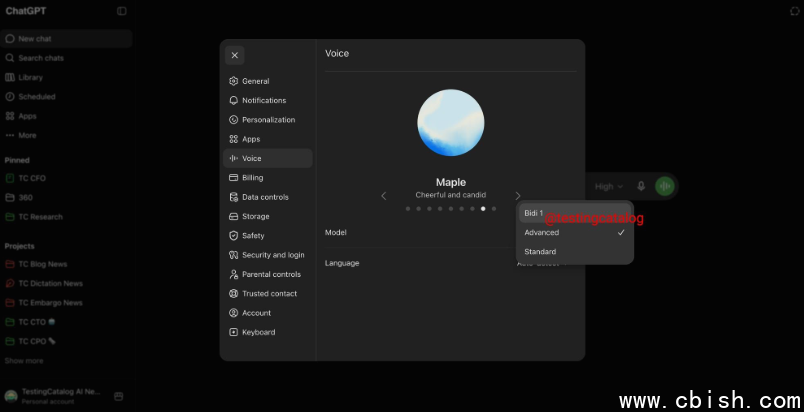Select Standard voice model option
This screenshot has width=804, height=412.
pos(575,252)
